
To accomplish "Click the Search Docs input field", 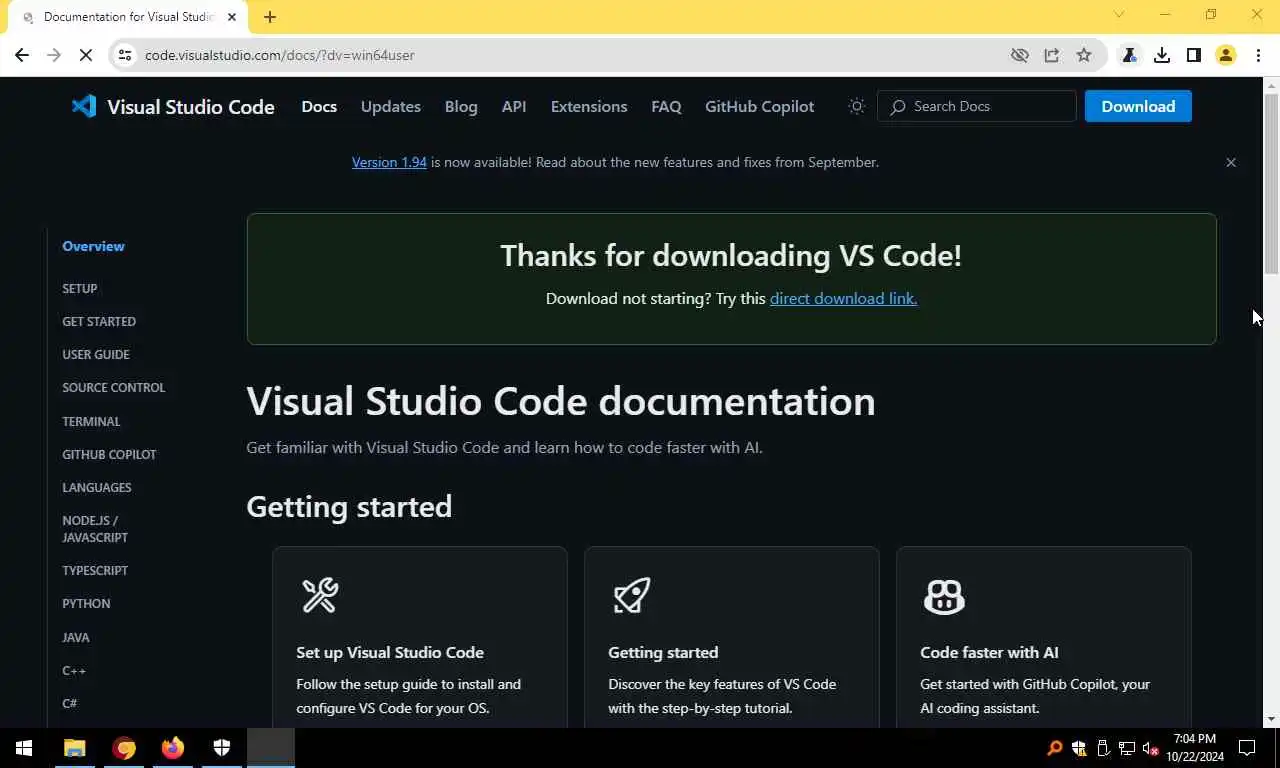I will click(976, 106).
